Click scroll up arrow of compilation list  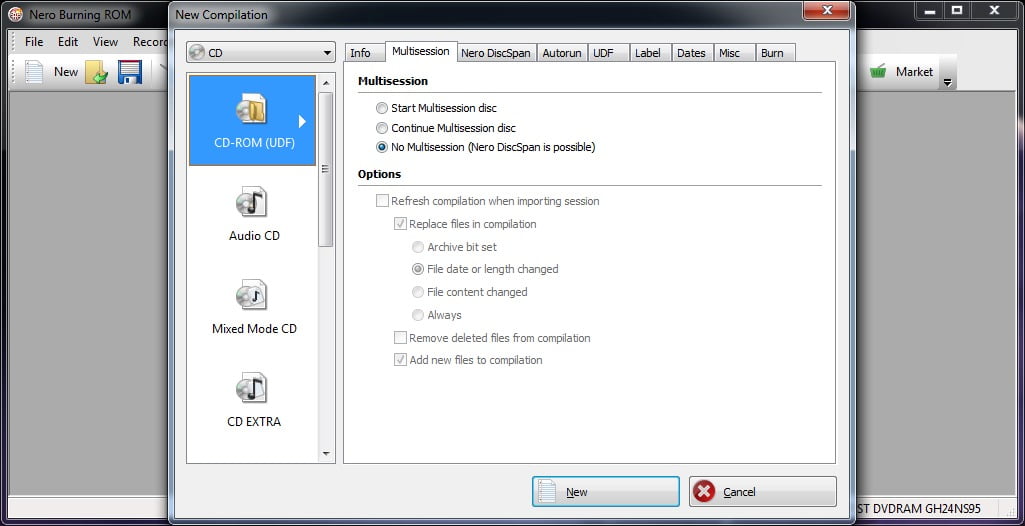[326, 83]
